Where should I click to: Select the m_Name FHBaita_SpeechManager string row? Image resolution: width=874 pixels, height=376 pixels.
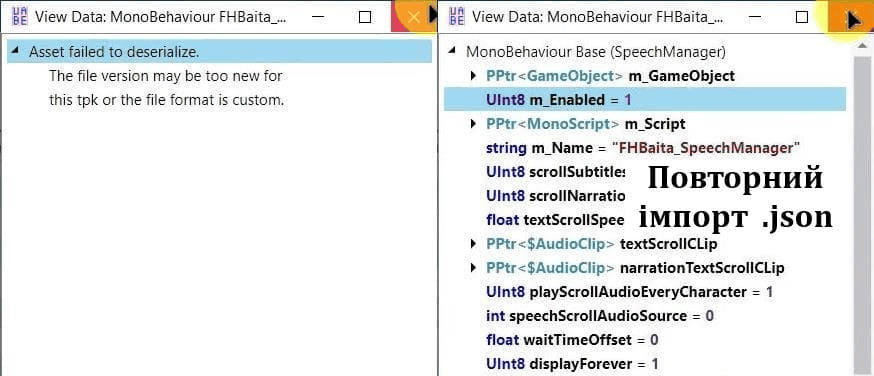643,148
